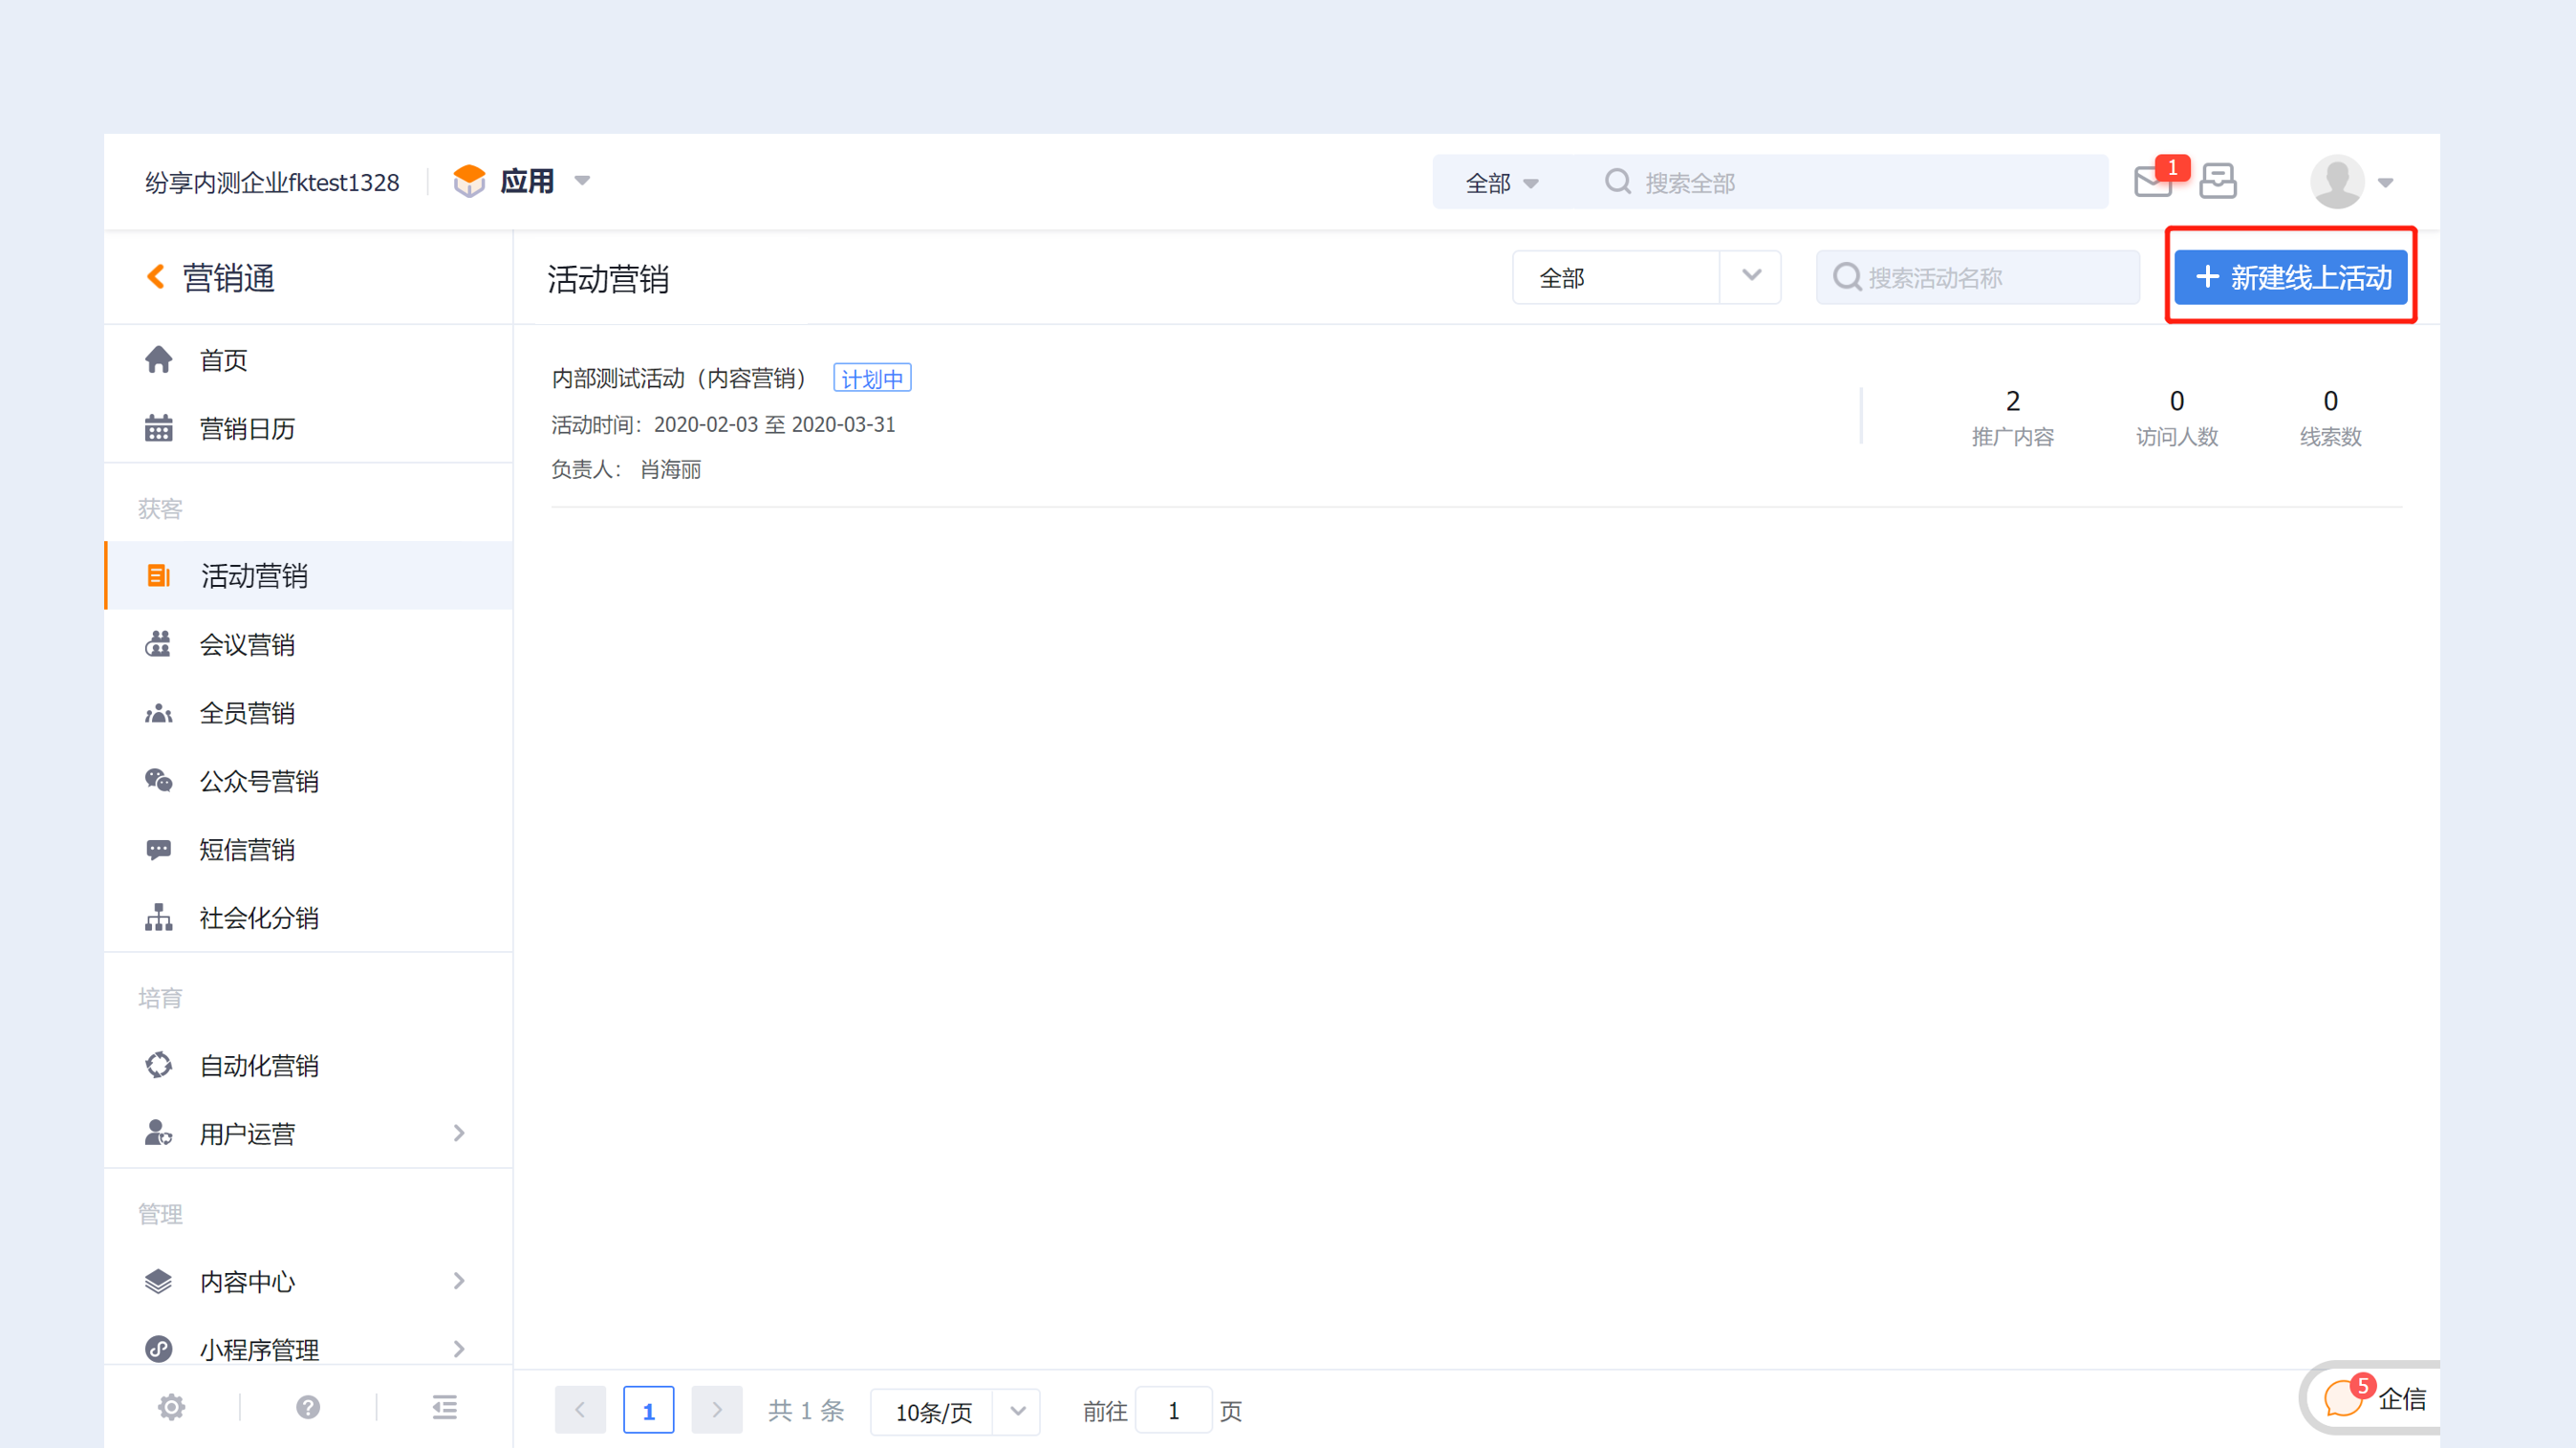Open the 社会化分销 hierarchy icon
Viewport: 2576px width, 1448px height.
pyautogui.click(x=159, y=918)
